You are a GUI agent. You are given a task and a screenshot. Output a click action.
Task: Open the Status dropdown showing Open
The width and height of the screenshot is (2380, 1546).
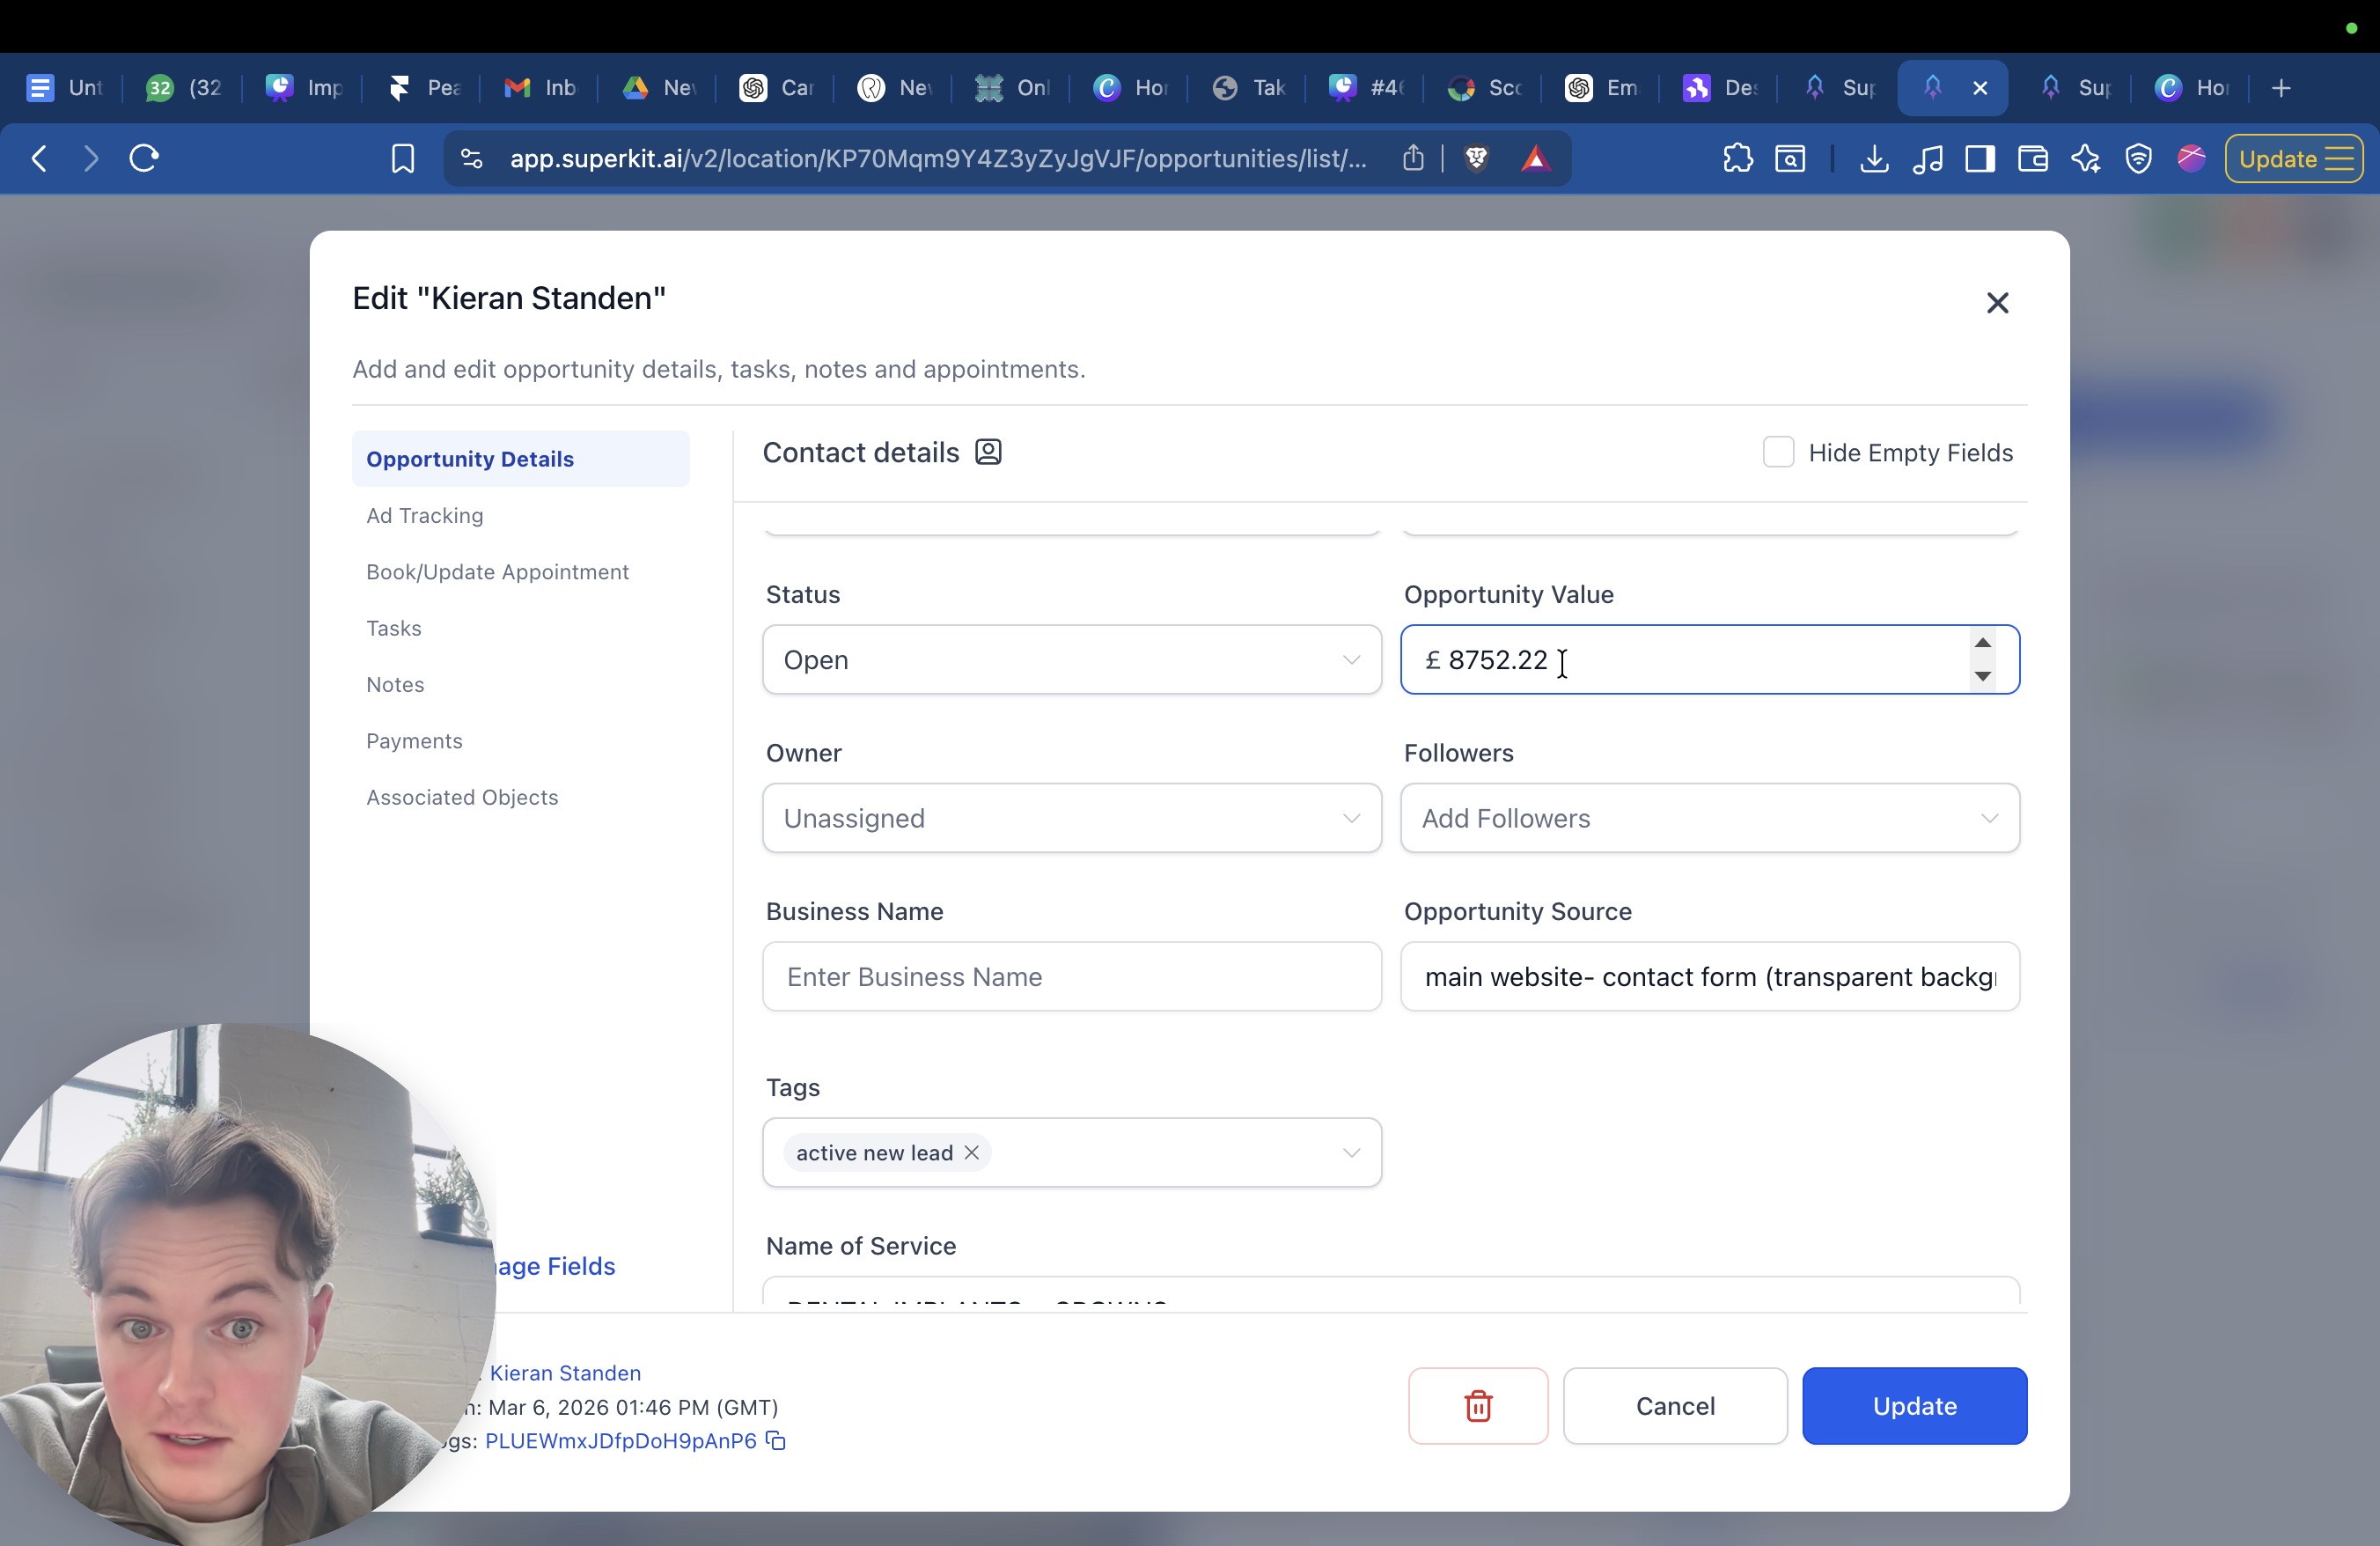1071,660
